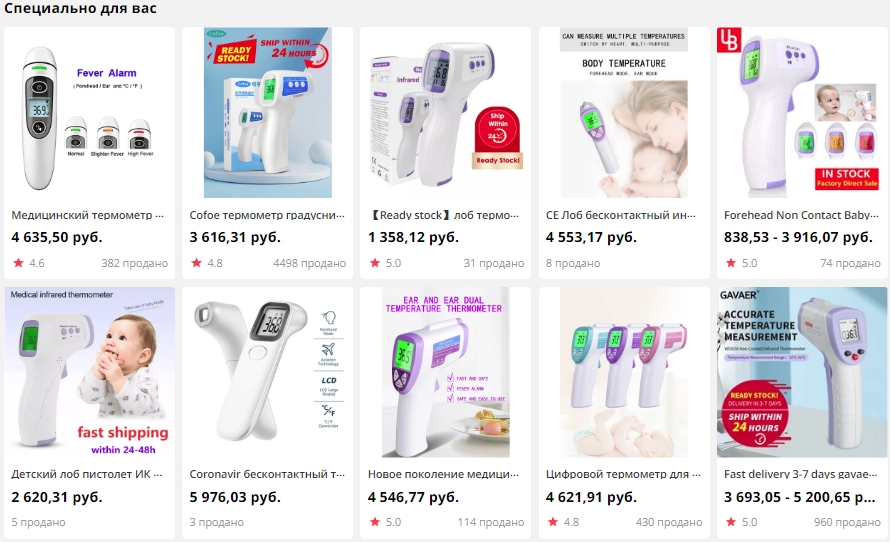
Task: Click the star icon next to 4.8 for Cofoe
Action: (x=197, y=263)
